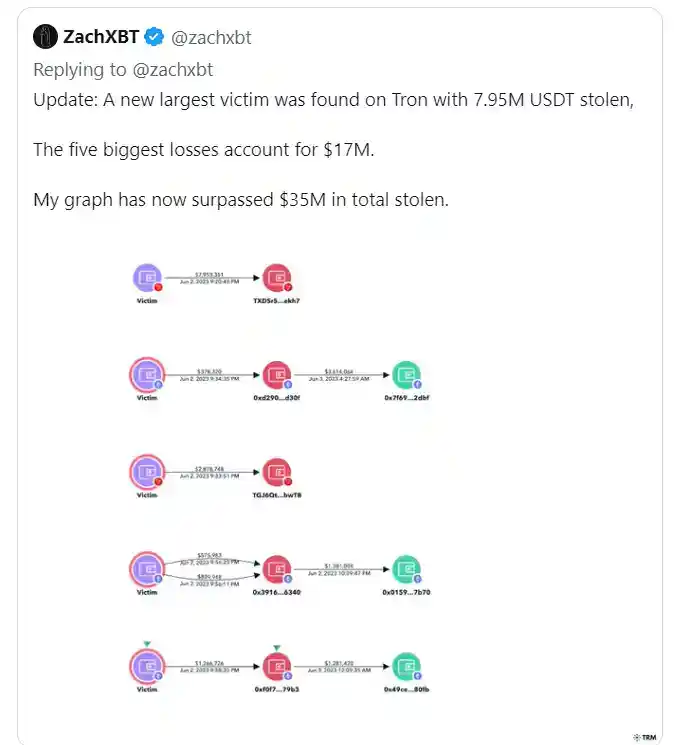Screen dimensions: 683x745
Task: Click the blue verified badge
Action: click(x=154, y=38)
